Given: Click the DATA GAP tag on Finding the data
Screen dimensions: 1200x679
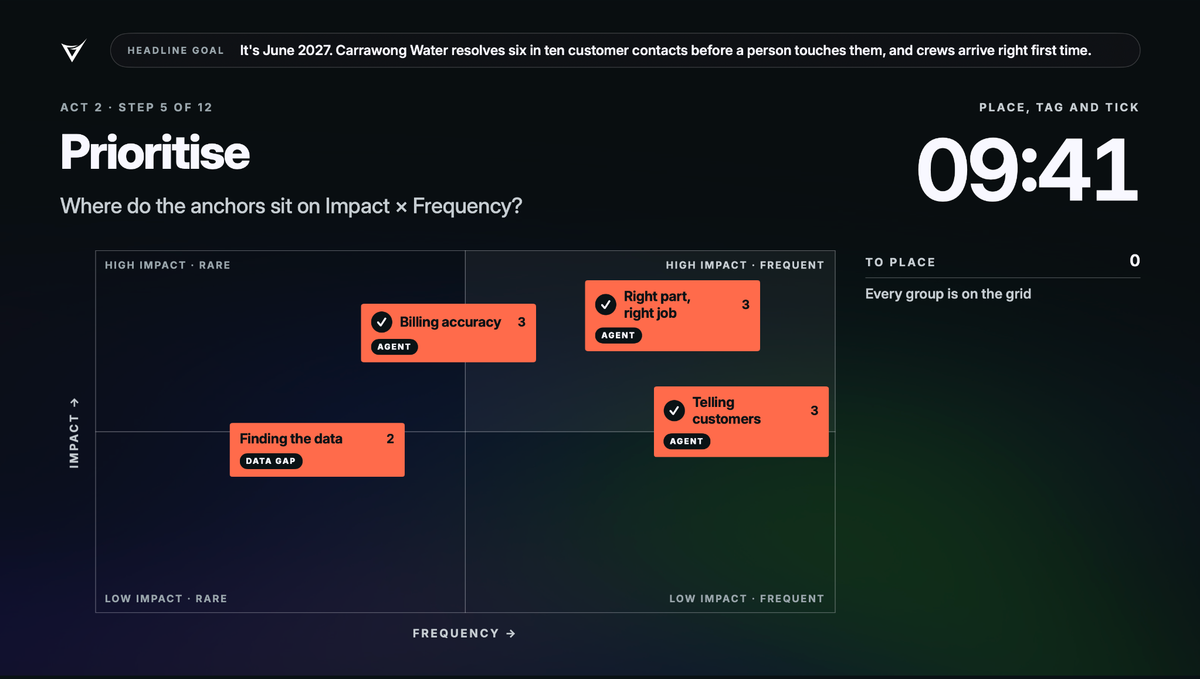Looking at the screenshot, I should (271, 461).
